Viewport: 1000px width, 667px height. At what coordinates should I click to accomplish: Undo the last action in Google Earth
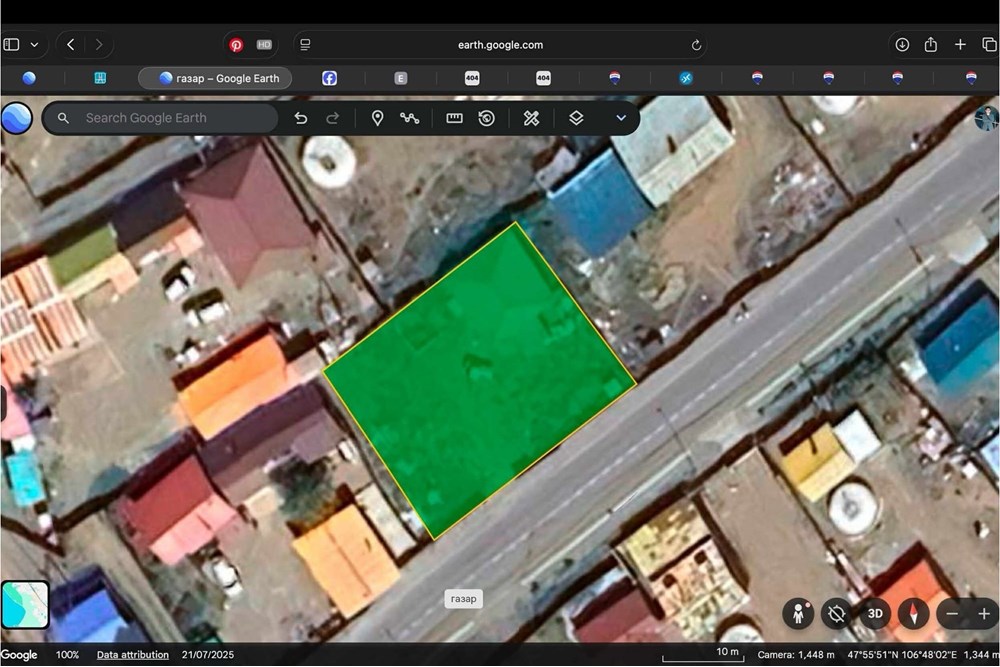(300, 118)
